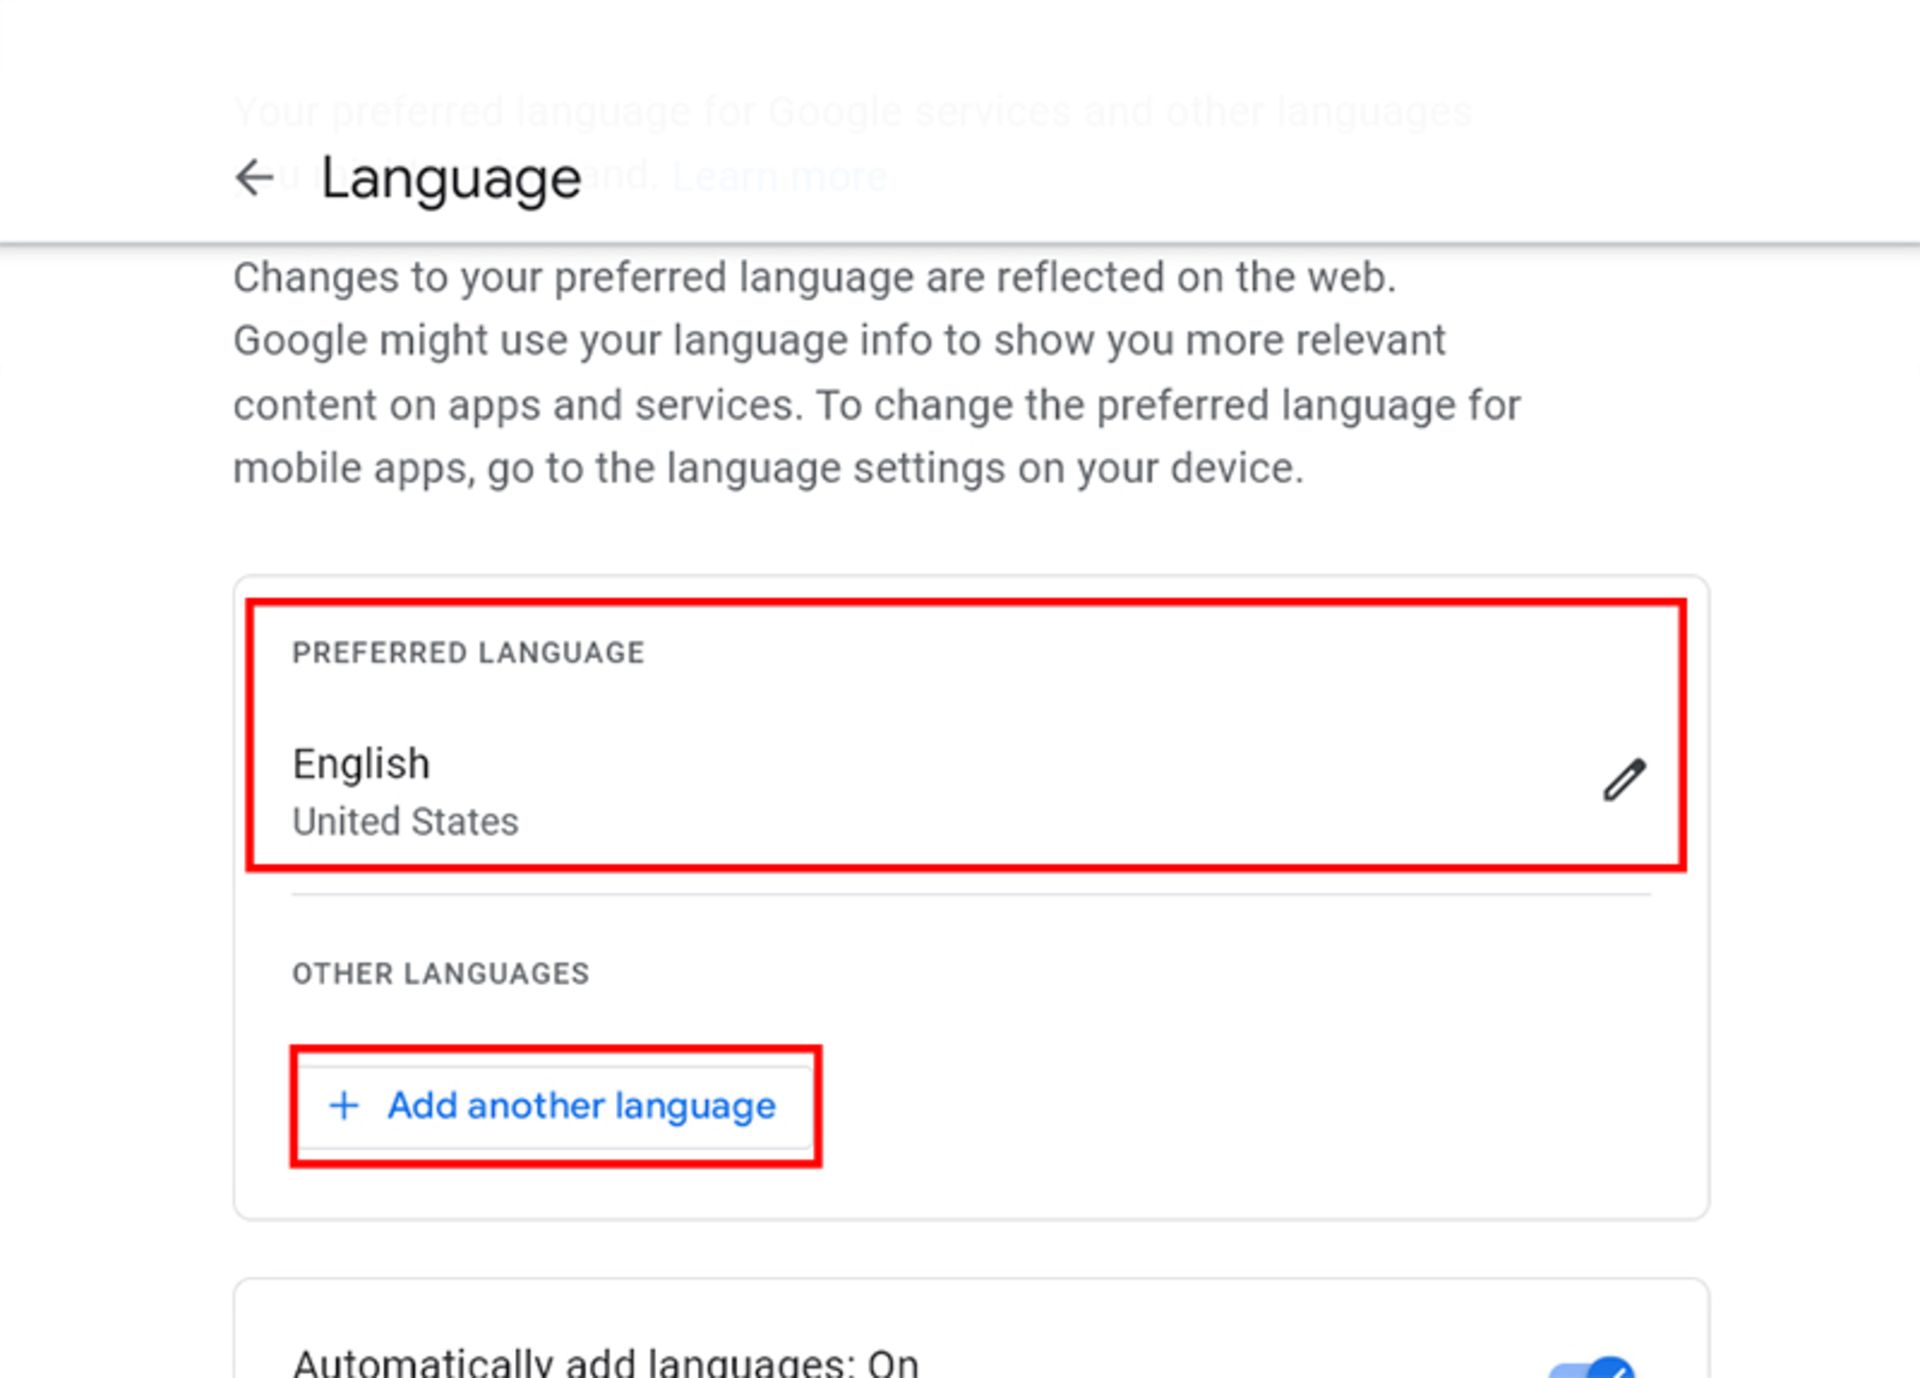1920x1378 pixels.
Task: Click the pencil edit icon for English
Action: point(1624,780)
